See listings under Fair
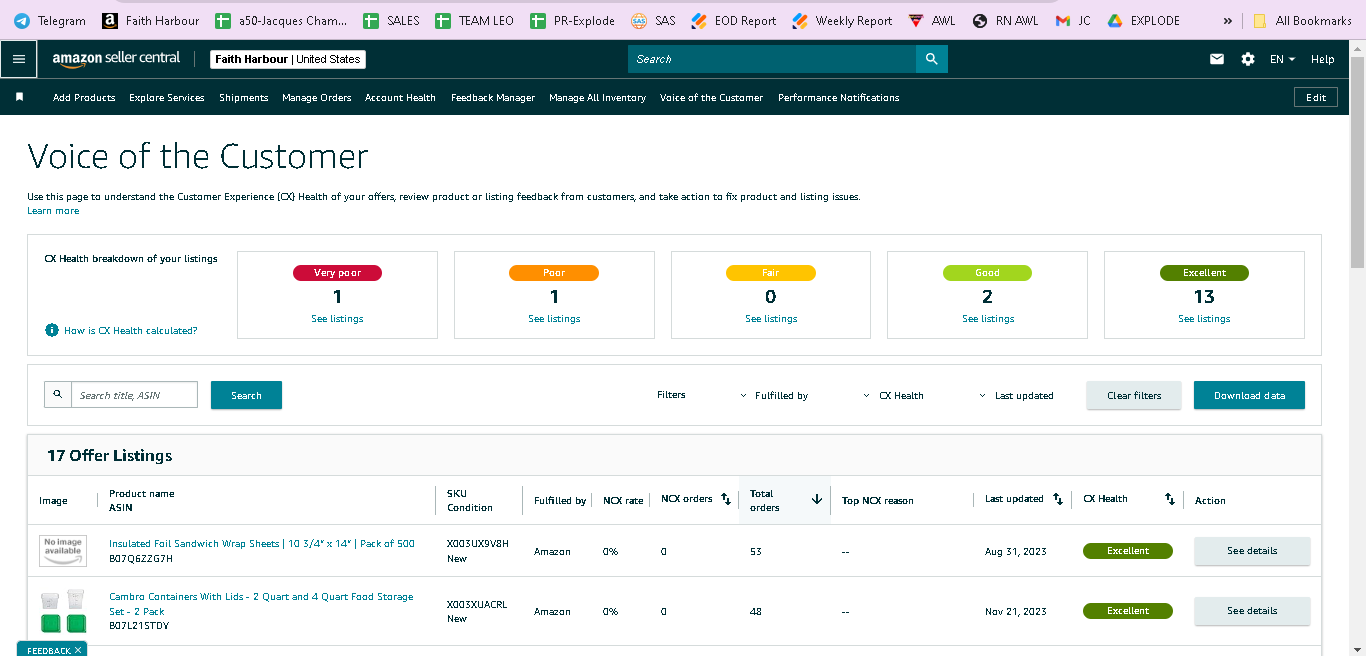Image resolution: width=1366 pixels, height=656 pixels. [771, 319]
